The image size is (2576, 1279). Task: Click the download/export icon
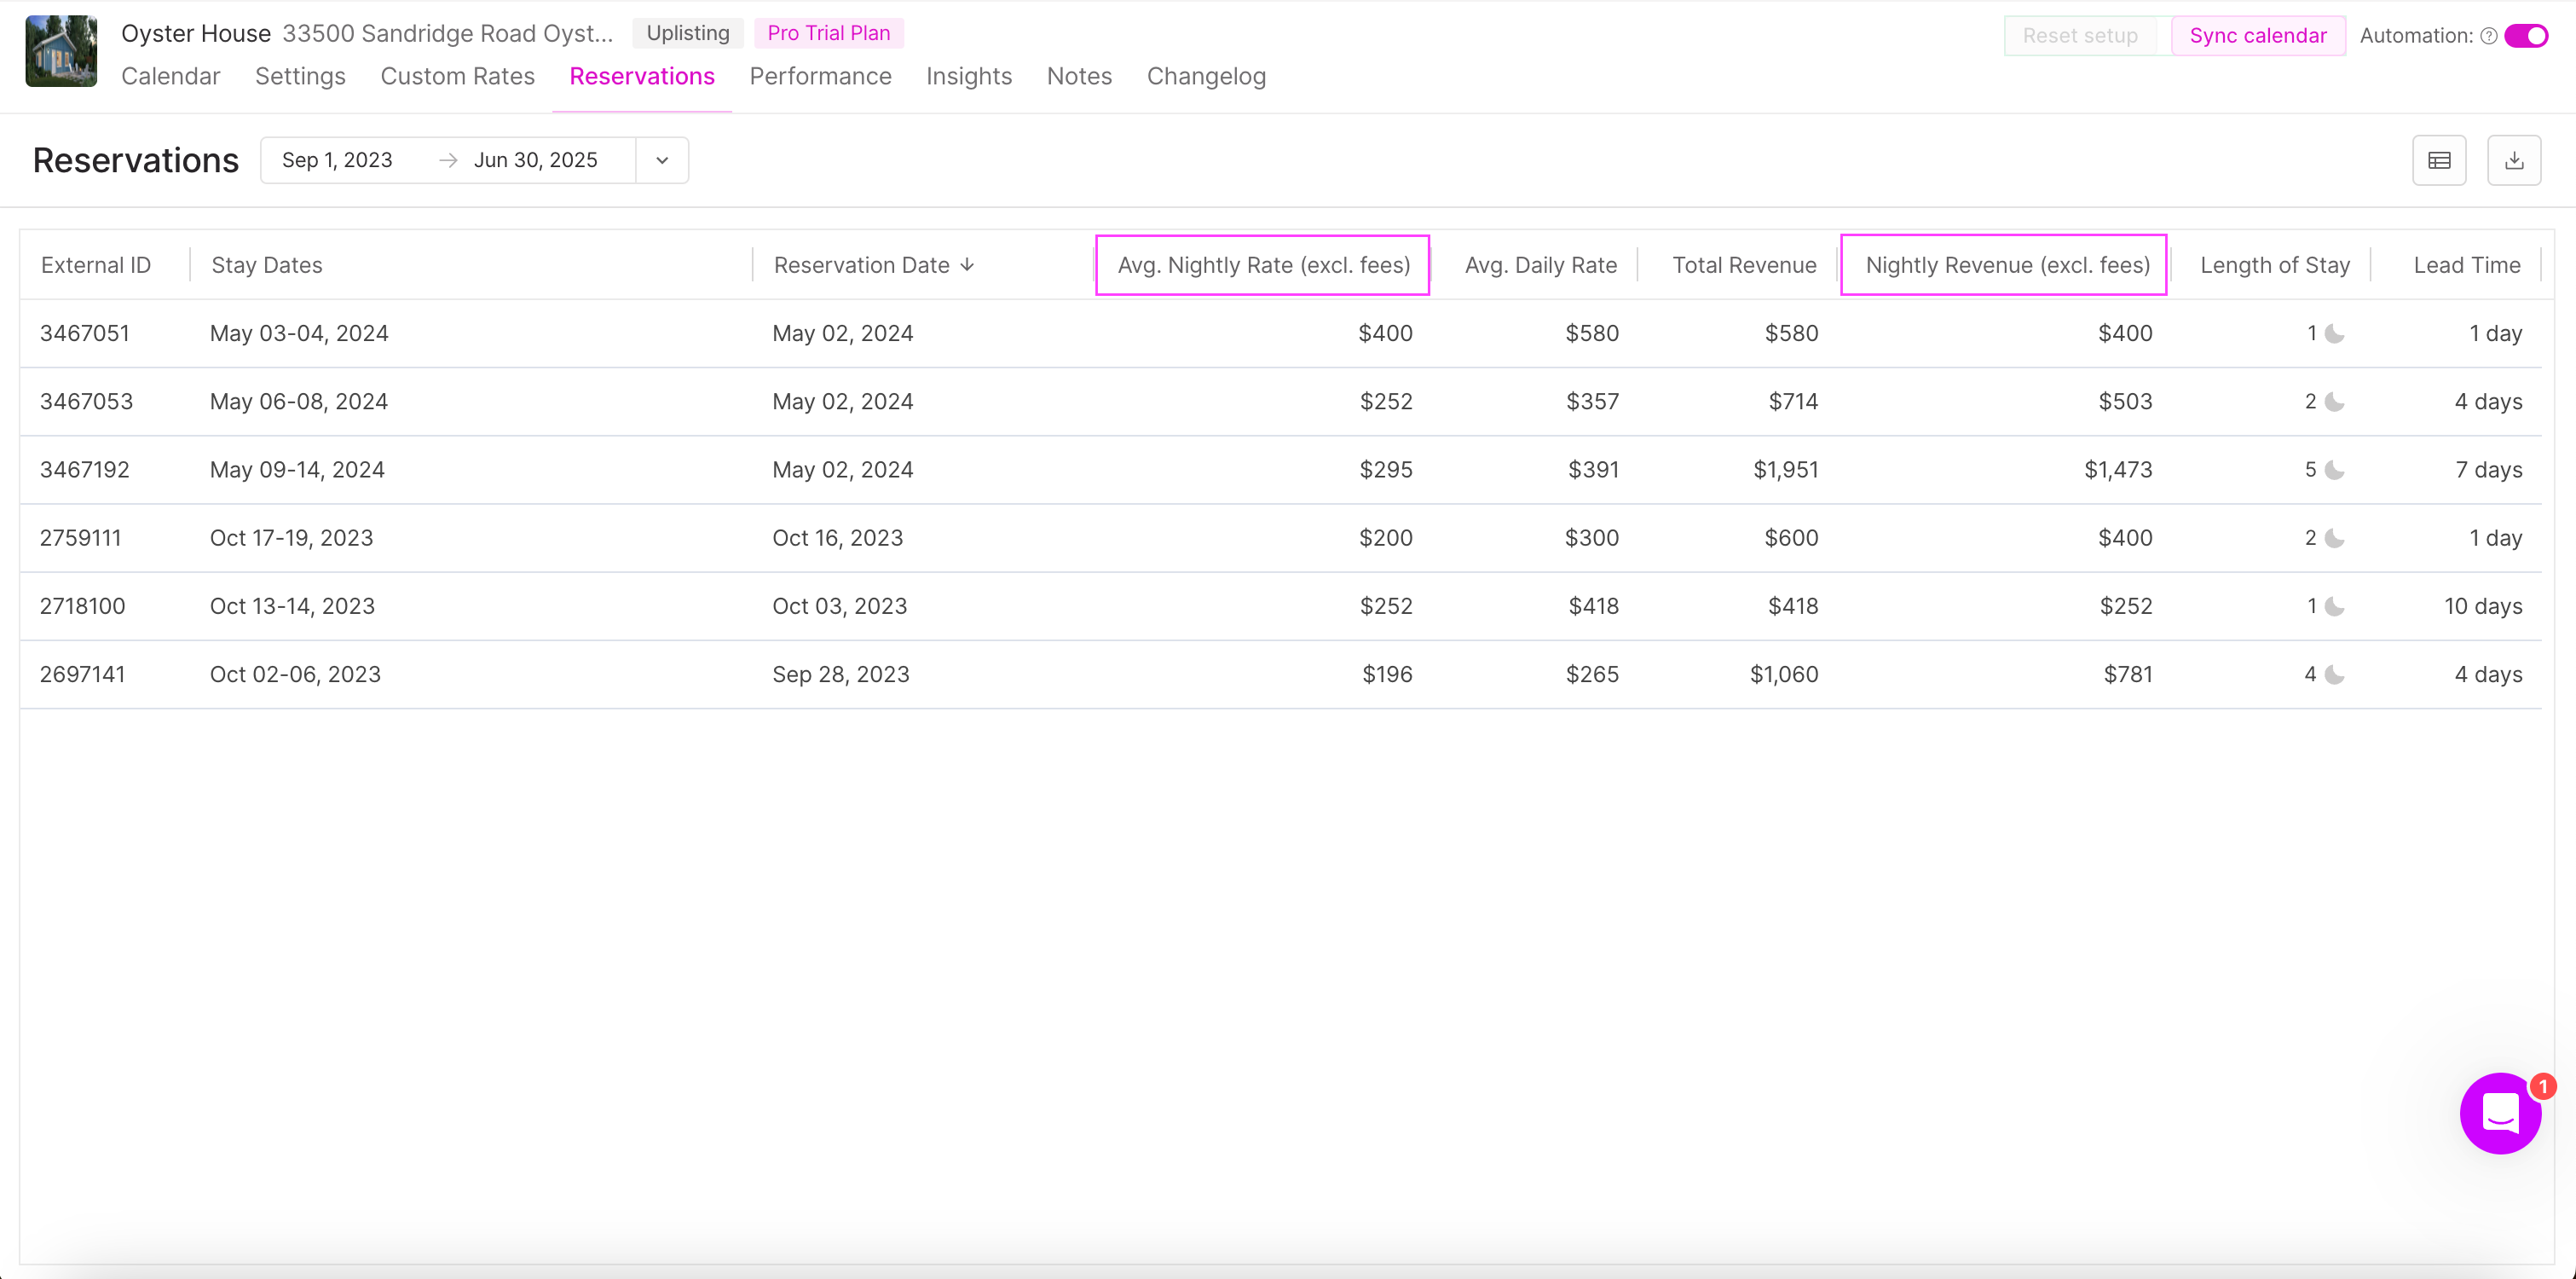pos(2515,159)
